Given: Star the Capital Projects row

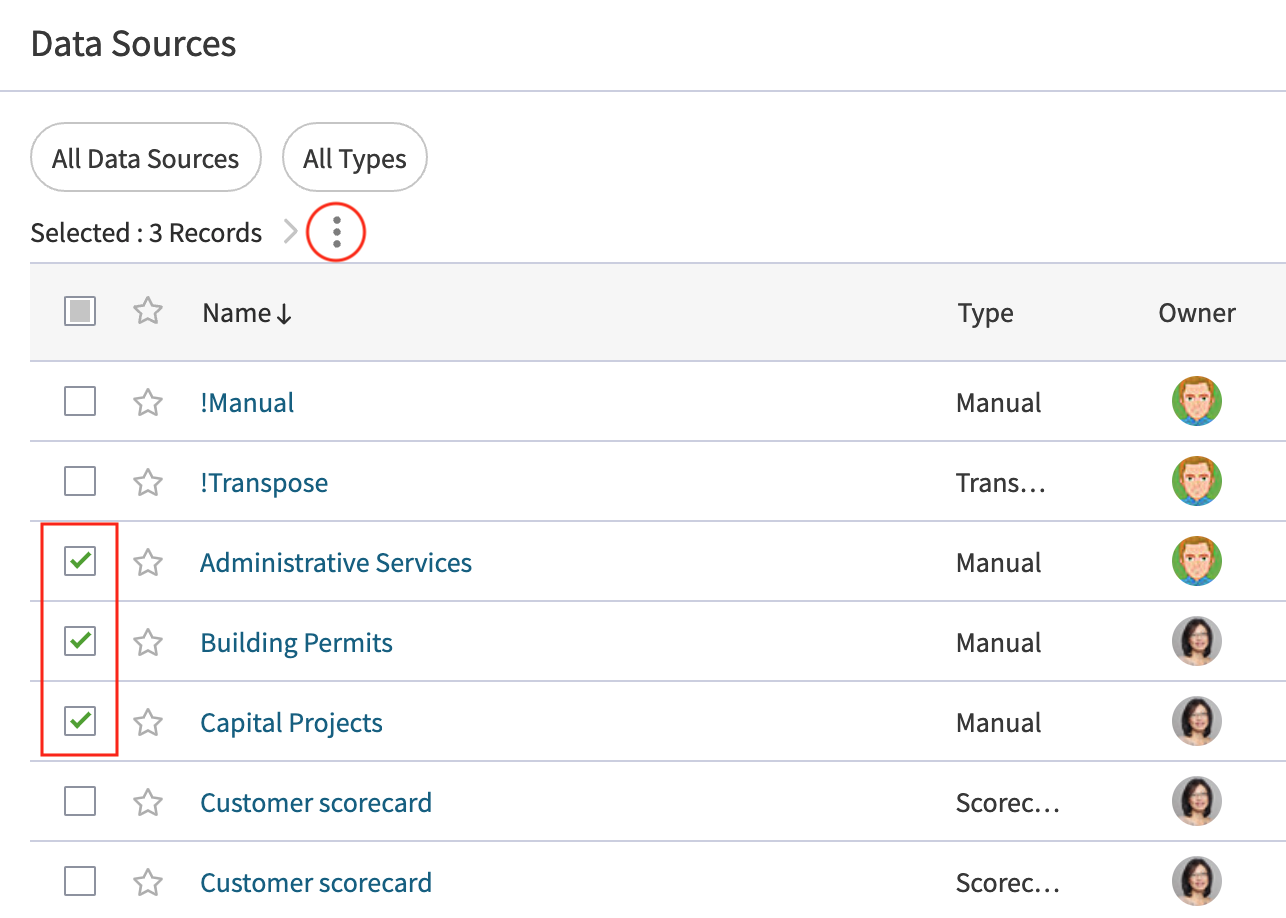Looking at the screenshot, I should 148,721.
